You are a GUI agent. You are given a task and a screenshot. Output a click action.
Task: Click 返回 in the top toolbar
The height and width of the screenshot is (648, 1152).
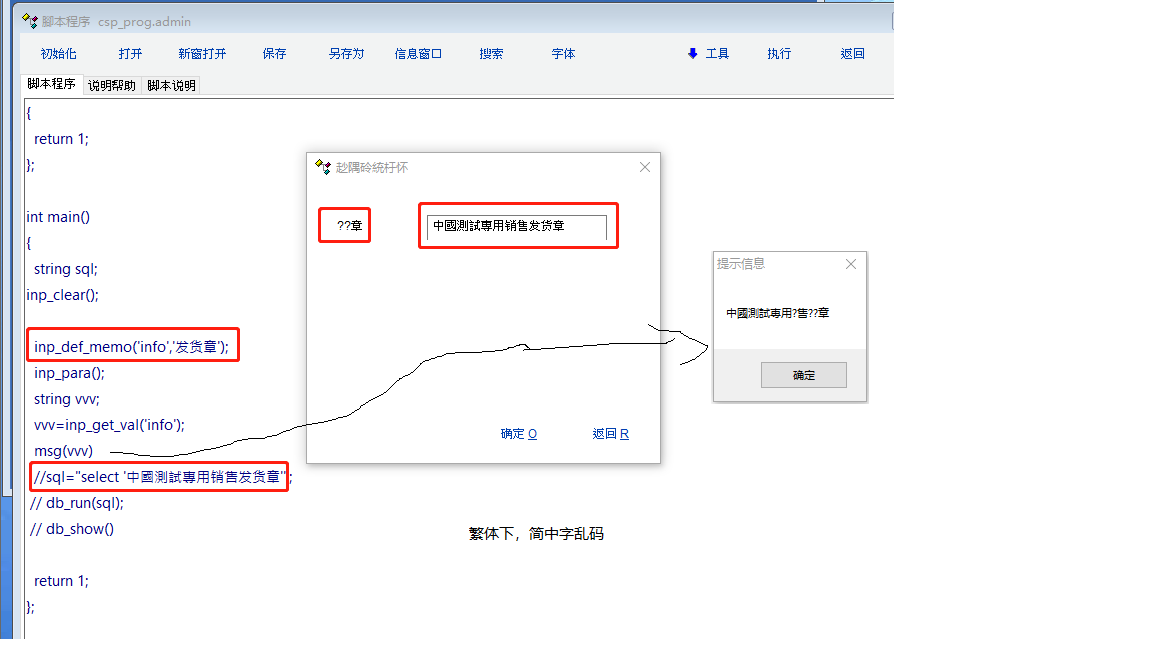pos(852,54)
